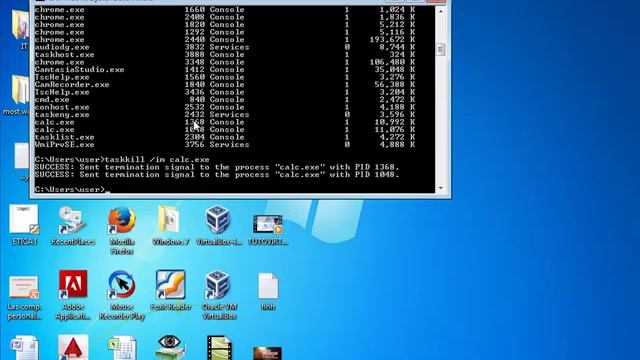Image resolution: width=640 pixels, height=360 pixels.
Task: Click the SUCCESS line with PID 1368
Action: (217, 167)
